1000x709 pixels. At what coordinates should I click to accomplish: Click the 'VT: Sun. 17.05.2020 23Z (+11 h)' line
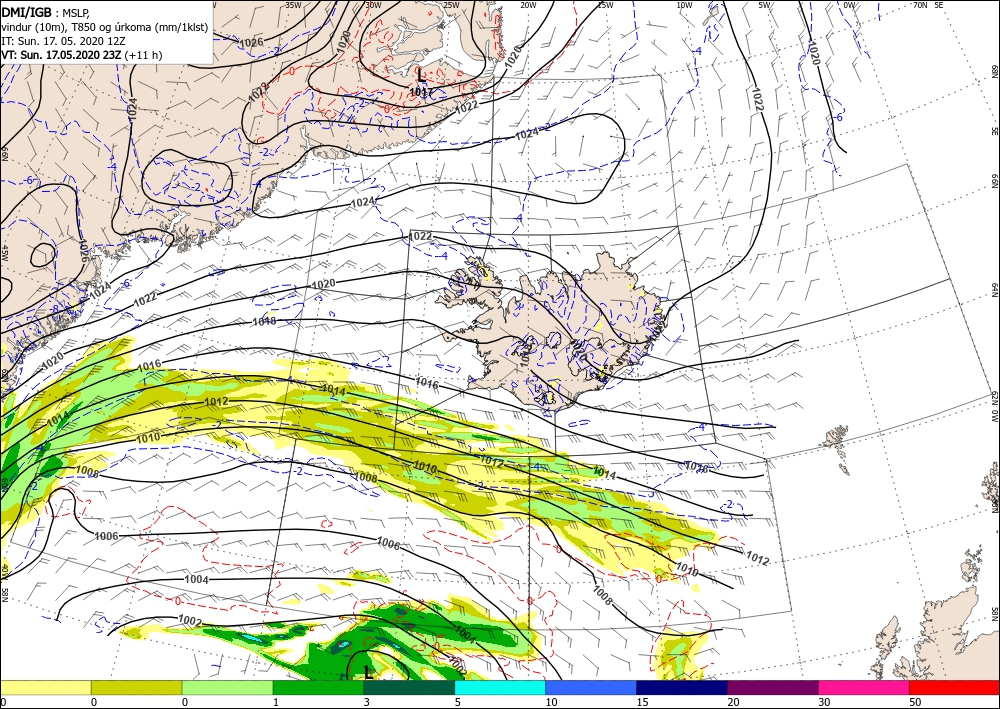pos(82,55)
